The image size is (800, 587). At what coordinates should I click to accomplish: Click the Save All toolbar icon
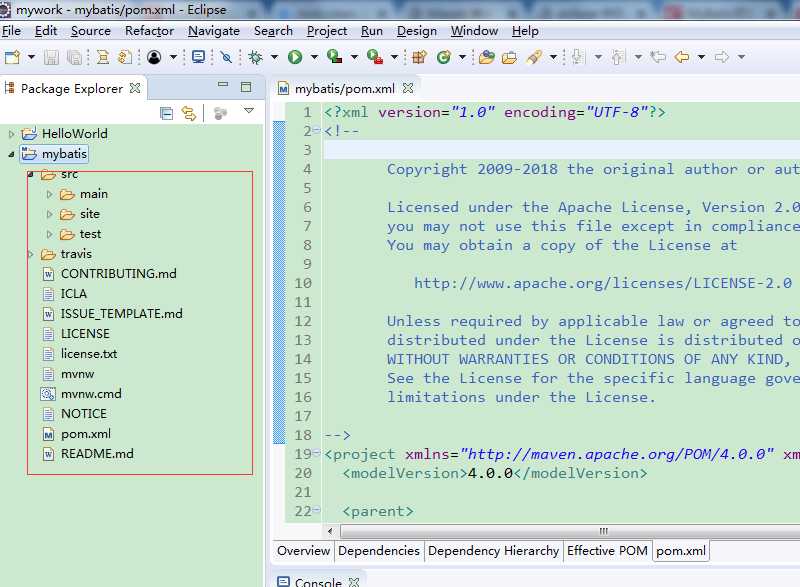(x=74, y=57)
